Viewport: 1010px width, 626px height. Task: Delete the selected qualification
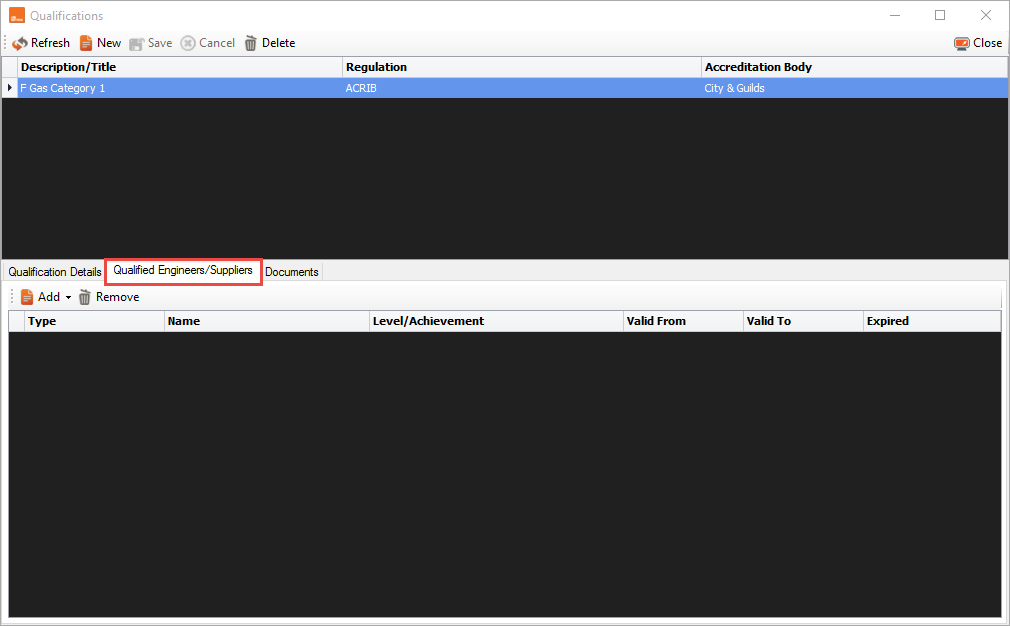[251, 43]
